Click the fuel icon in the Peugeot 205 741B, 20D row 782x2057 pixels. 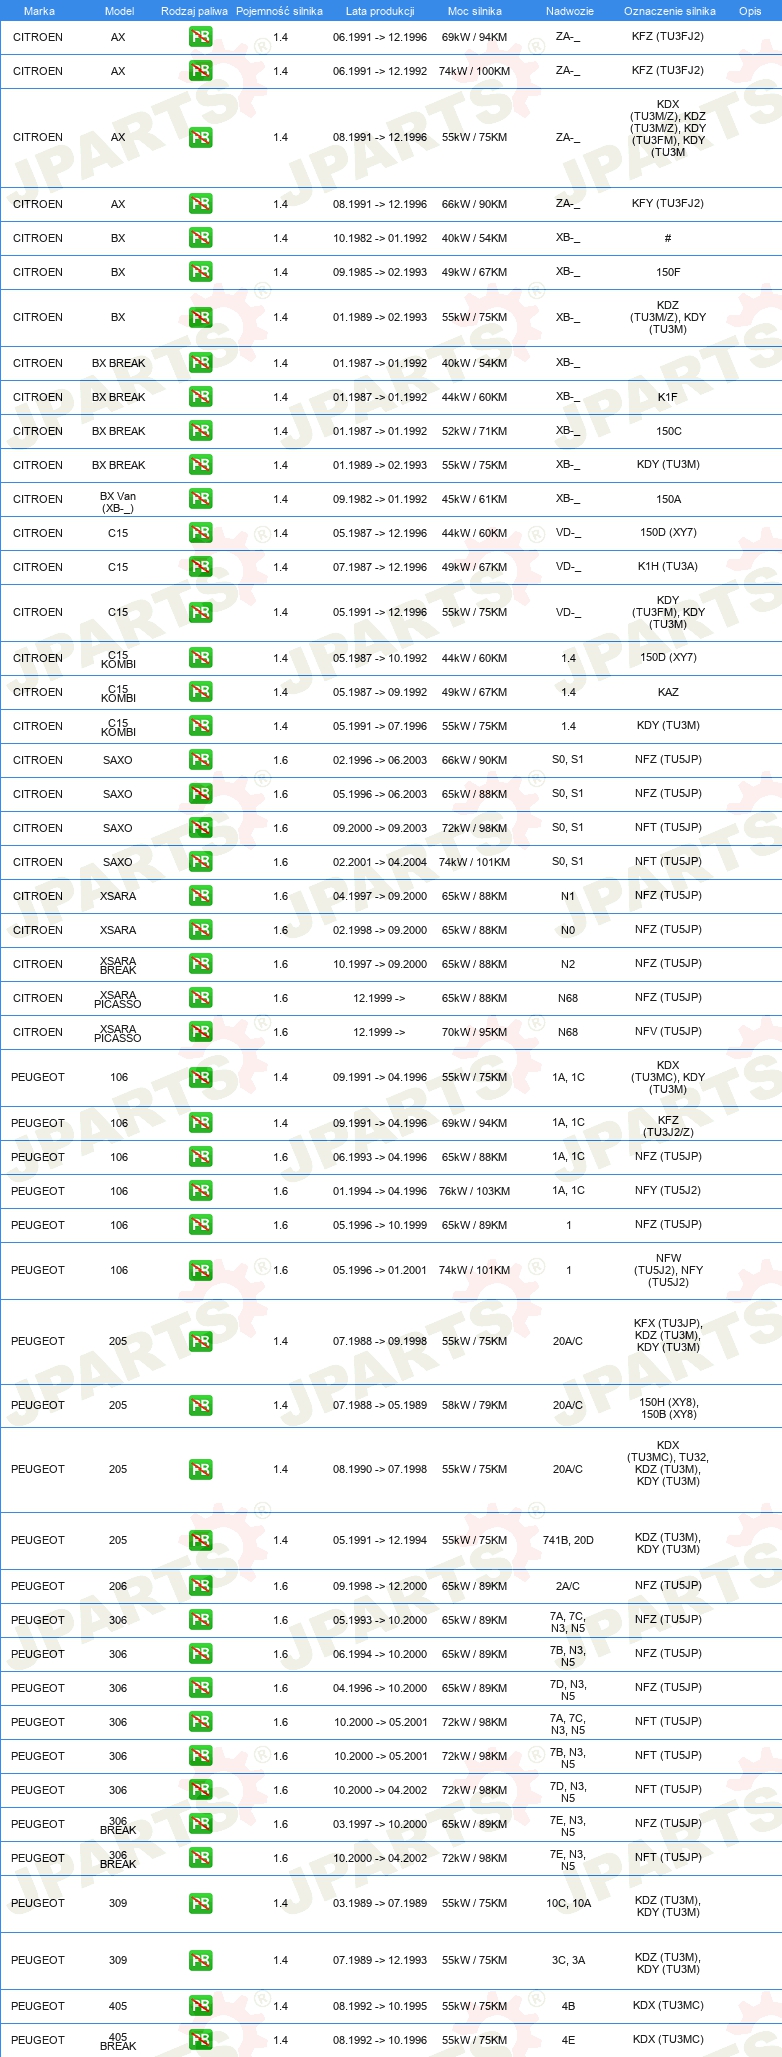coord(200,1540)
